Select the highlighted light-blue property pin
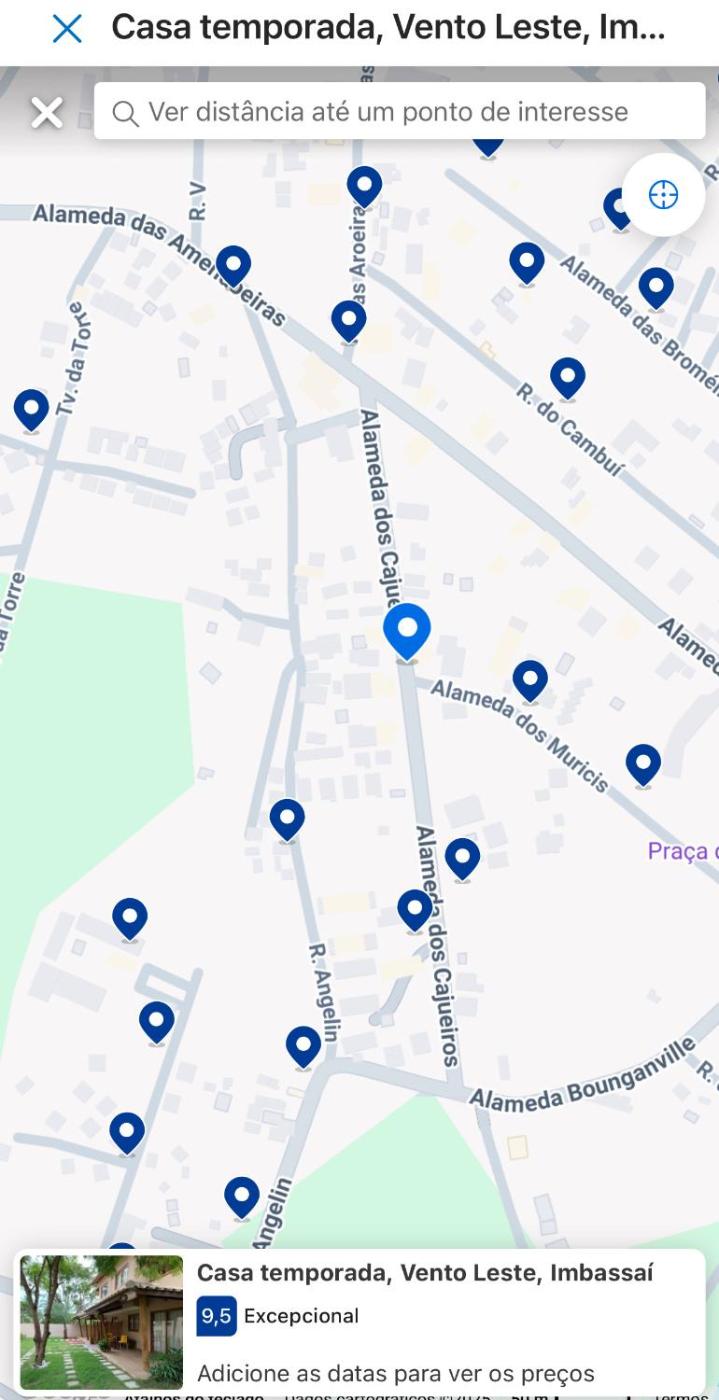The height and width of the screenshot is (1400, 719). (407, 632)
